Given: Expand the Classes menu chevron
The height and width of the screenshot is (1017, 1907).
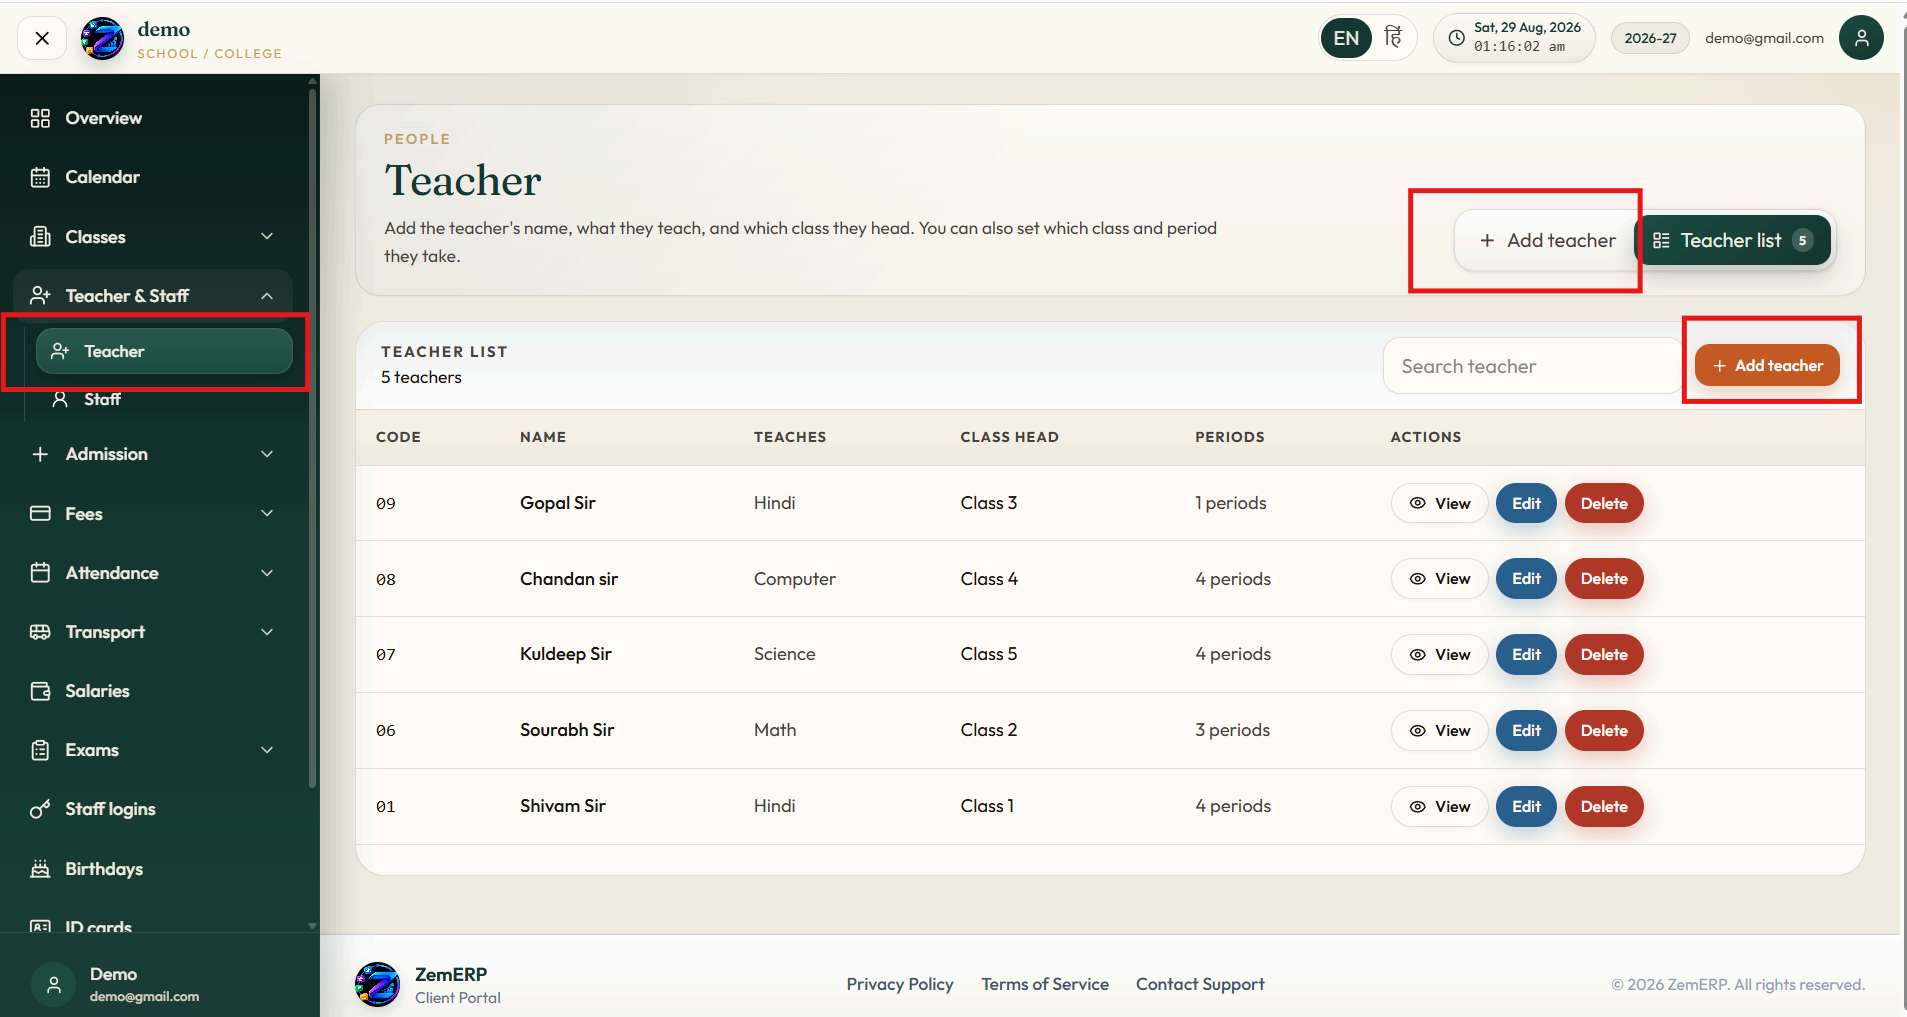Looking at the screenshot, I should 267,236.
